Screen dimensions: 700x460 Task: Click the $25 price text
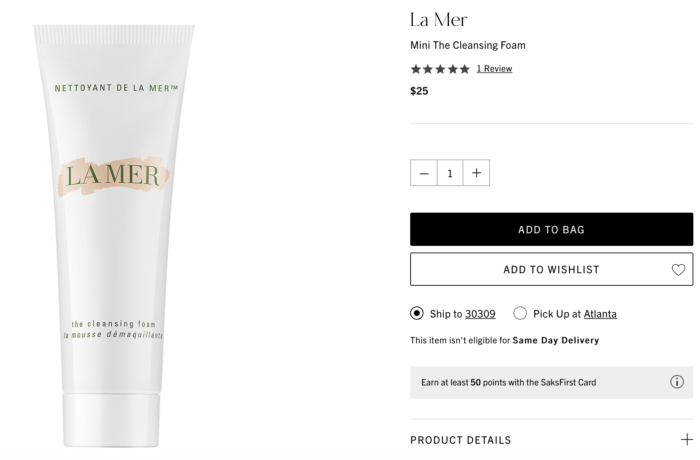(419, 91)
